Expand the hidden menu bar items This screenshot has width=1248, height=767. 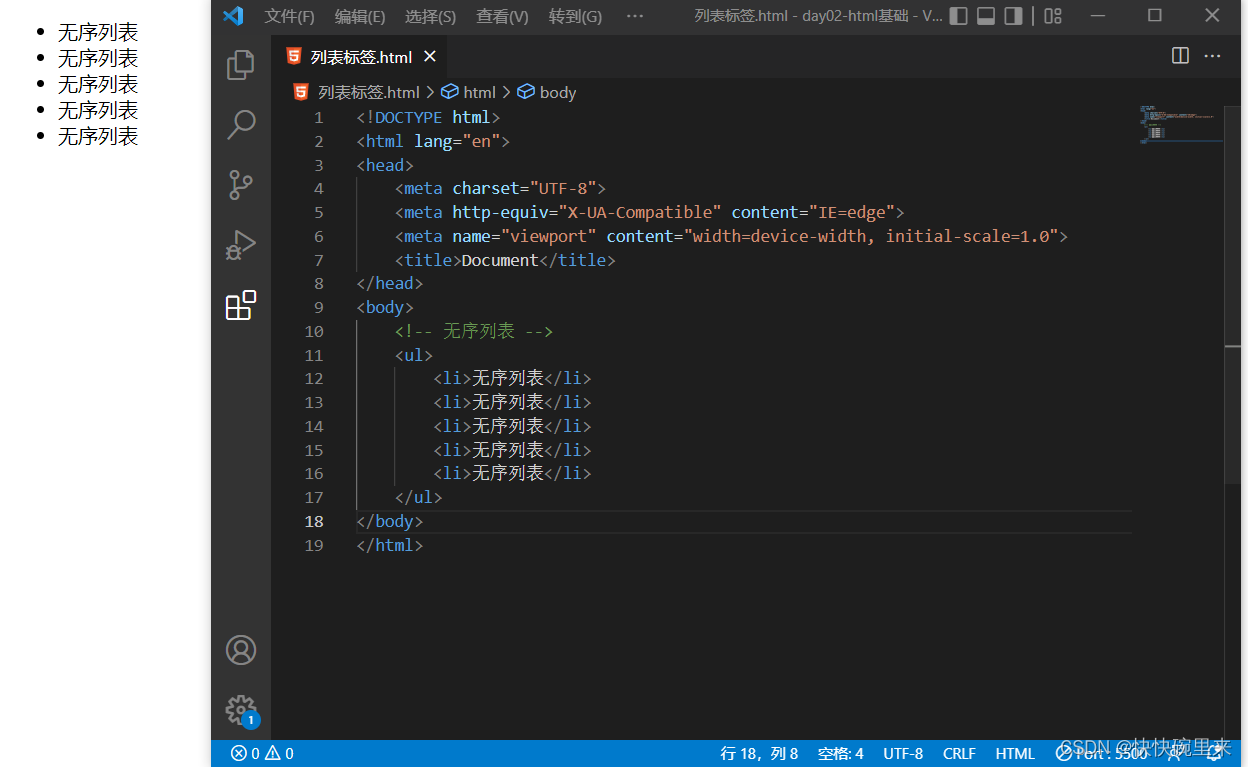[x=635, y=16]
